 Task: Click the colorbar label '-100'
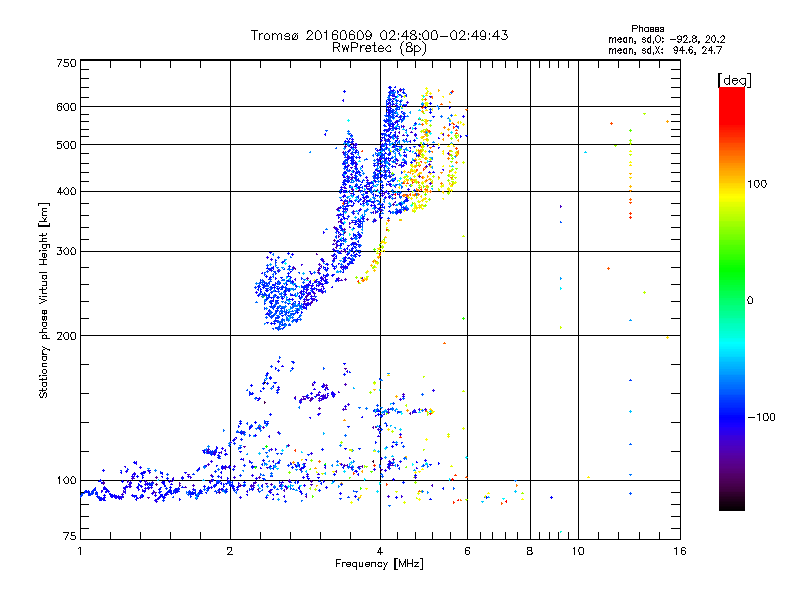[762, 417]
